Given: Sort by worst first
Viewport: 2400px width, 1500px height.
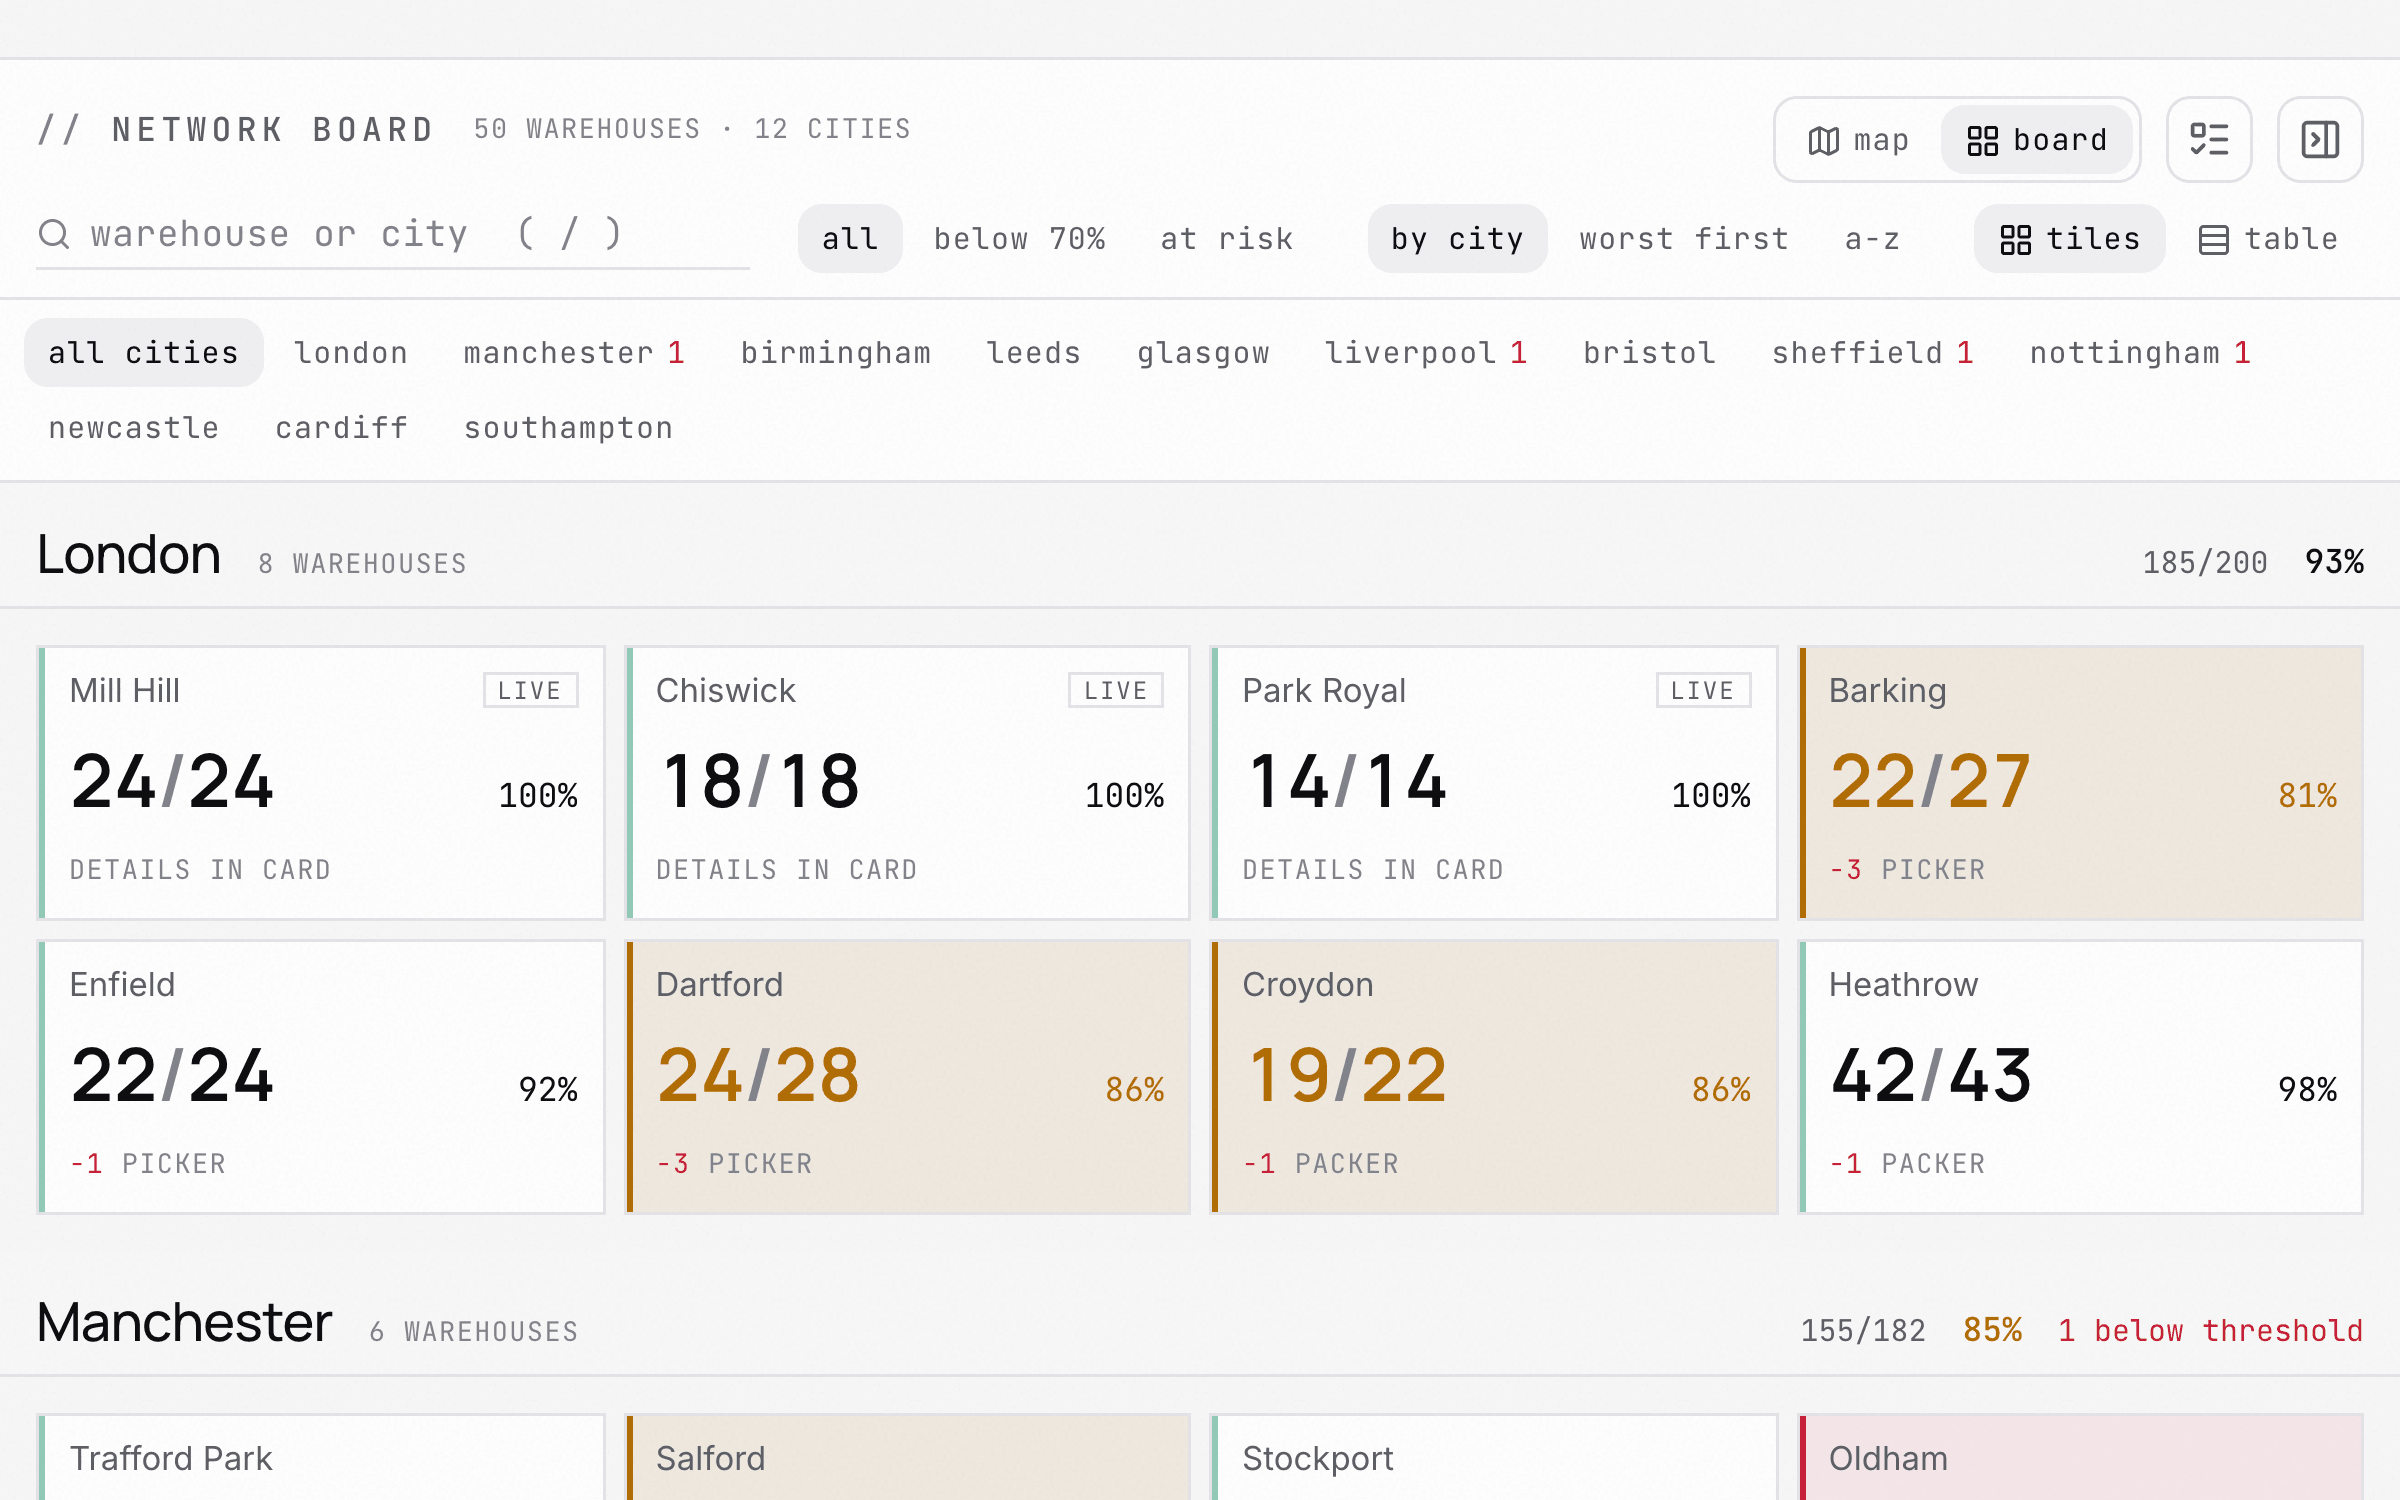Looking at the screenshot, I should (x=1685, y=239).
